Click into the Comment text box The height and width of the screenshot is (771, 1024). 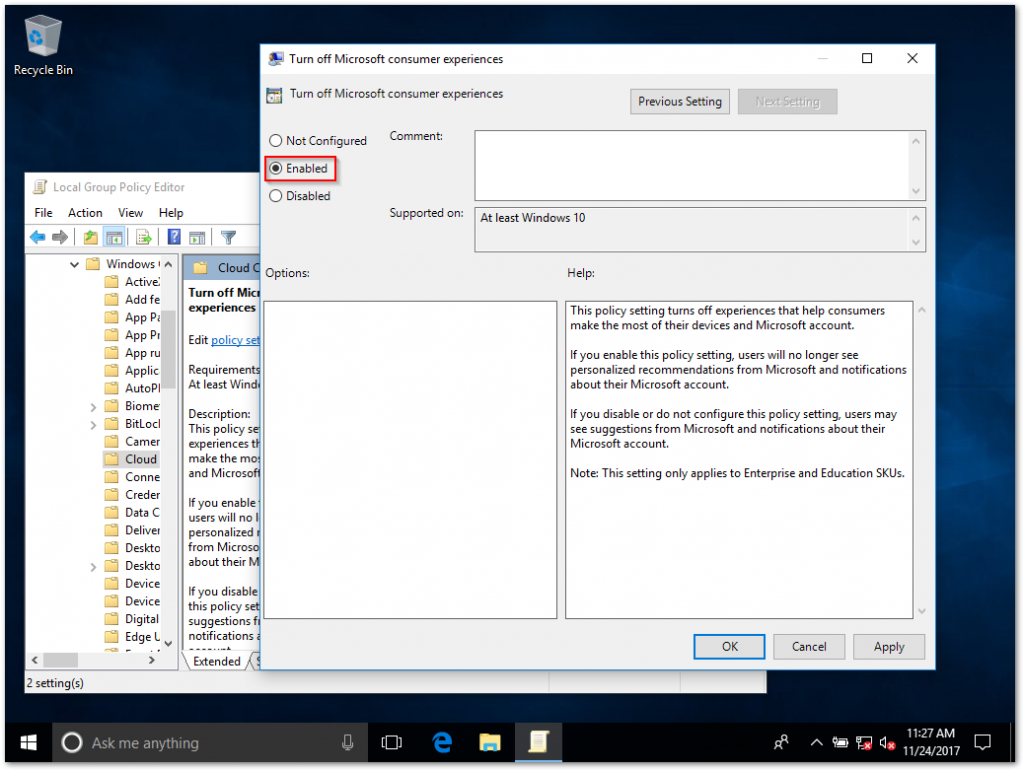(692, 165)
